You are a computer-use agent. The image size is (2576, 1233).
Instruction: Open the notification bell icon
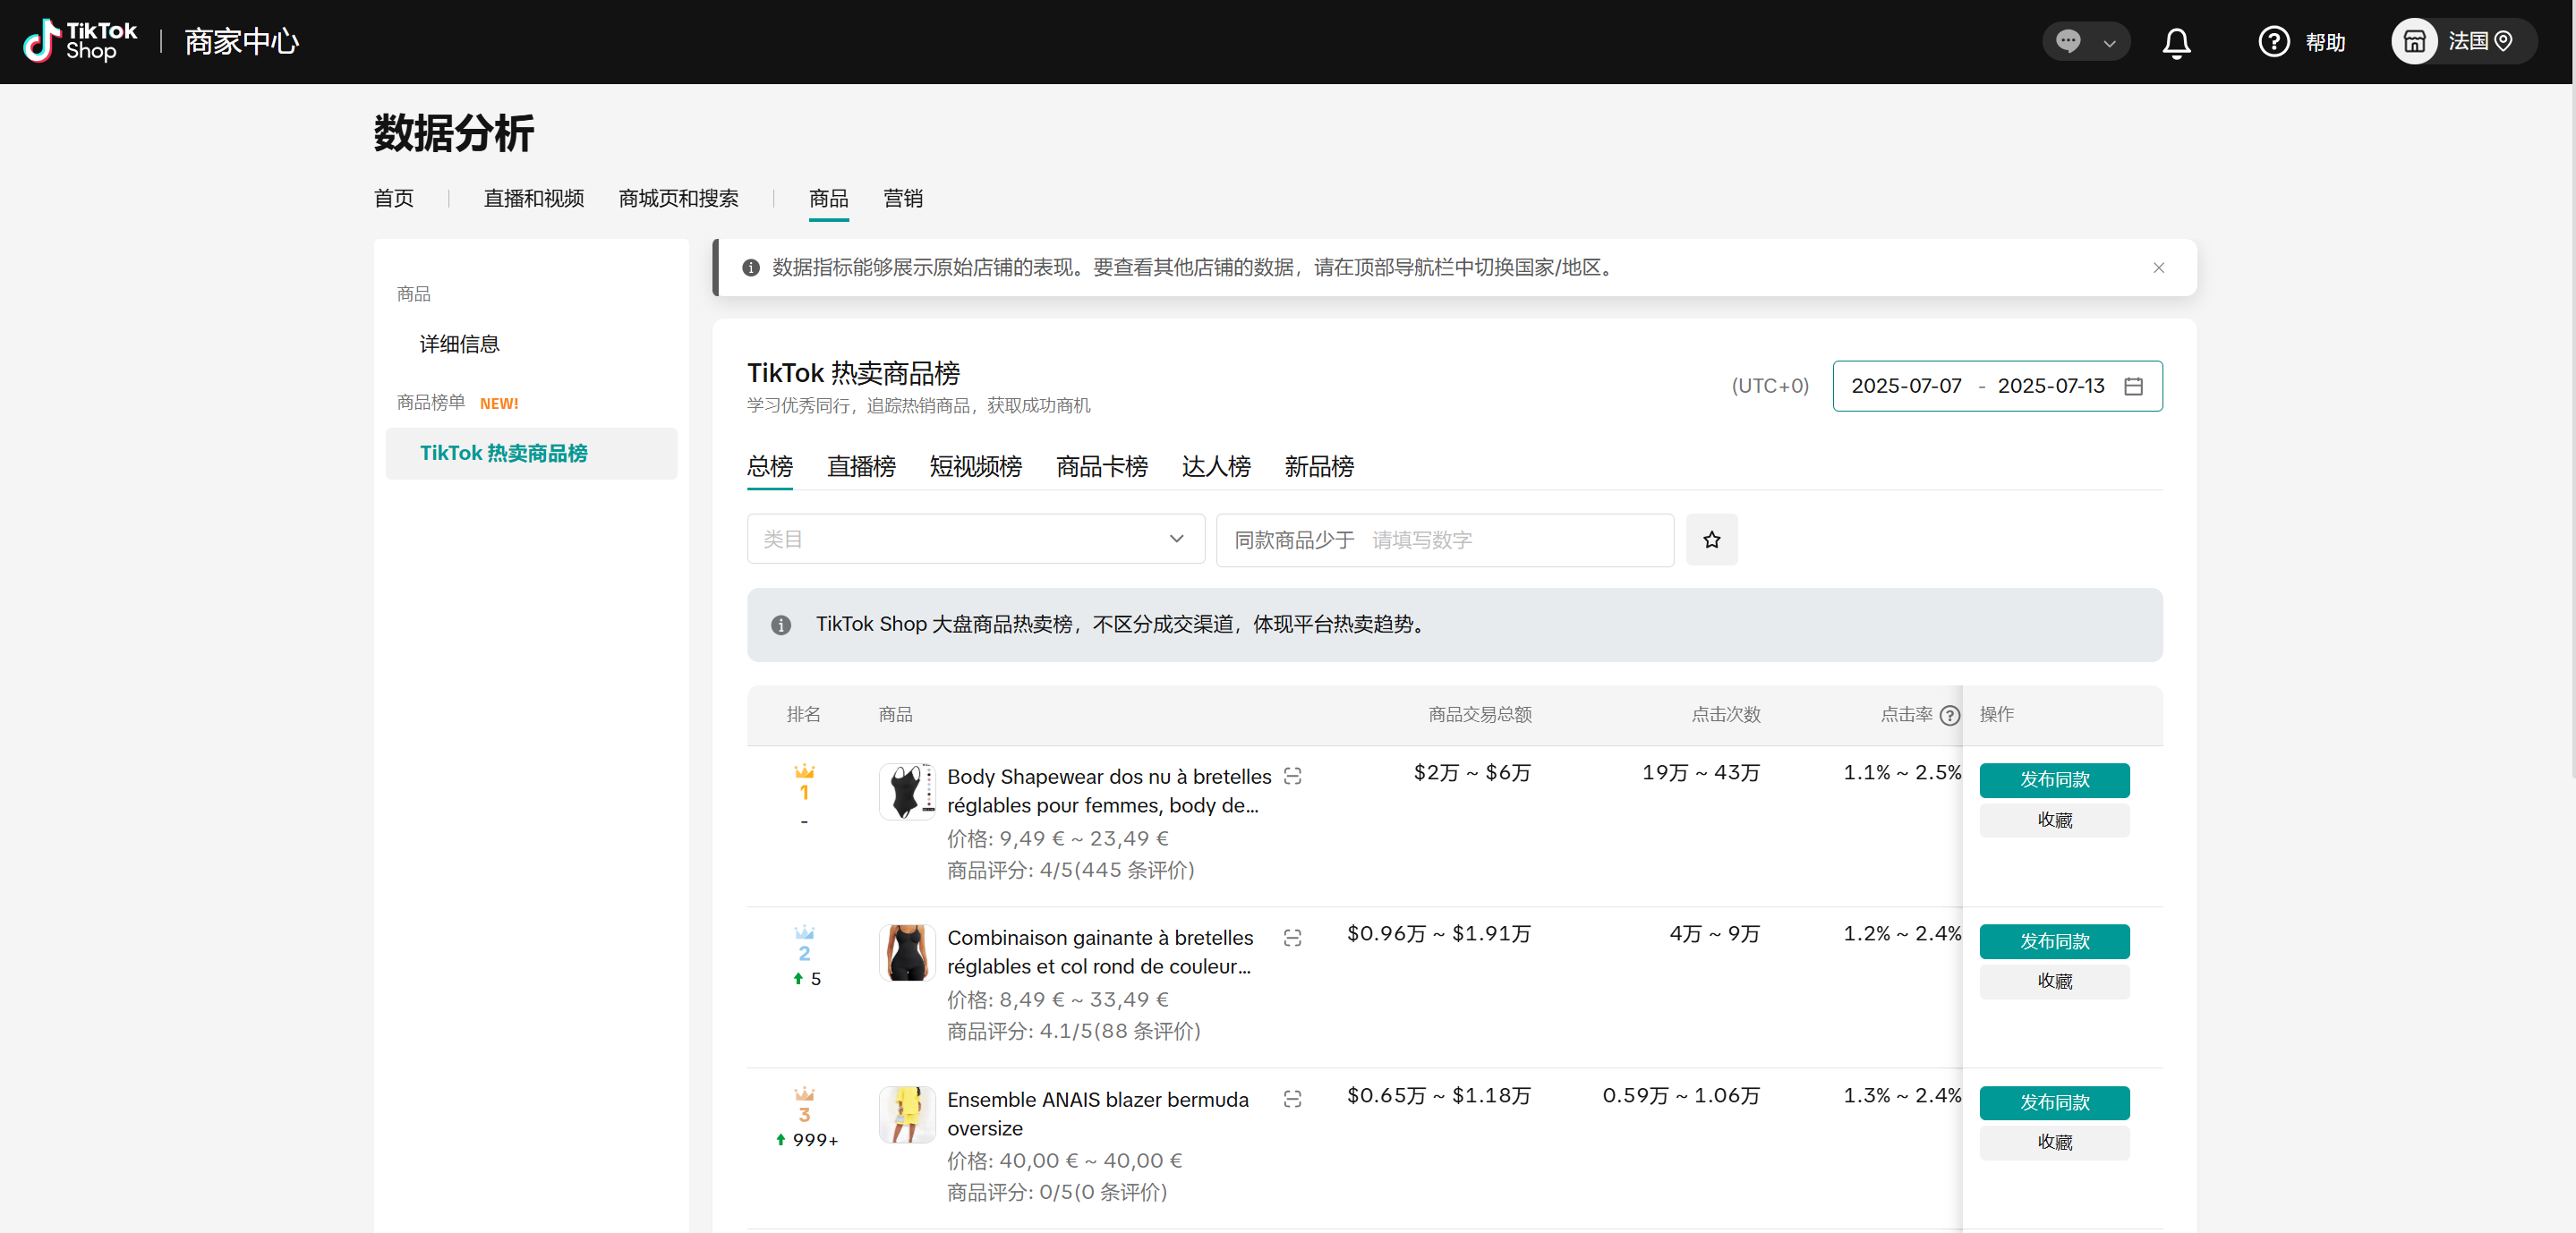point(2176,42)
